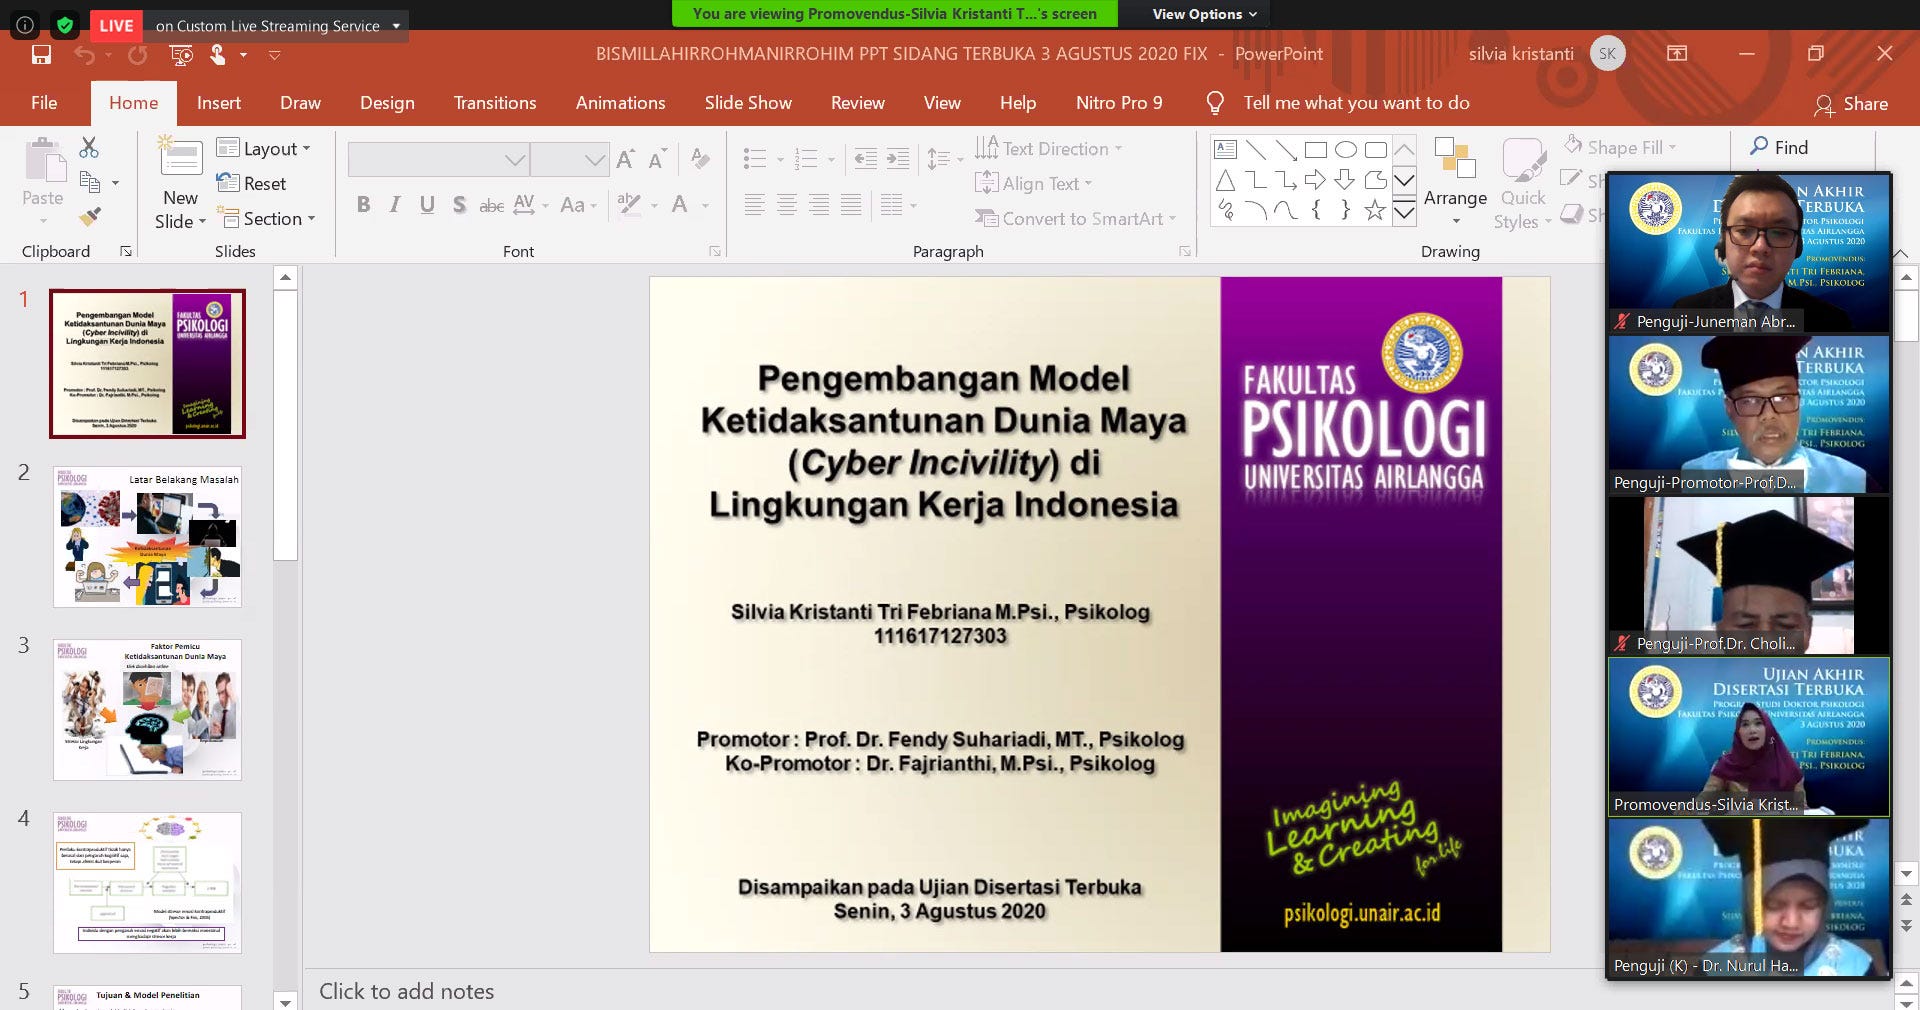Expand the Text Direction dropdown
Screen dimensions: 1920x1010
[x=1049, y=149]
